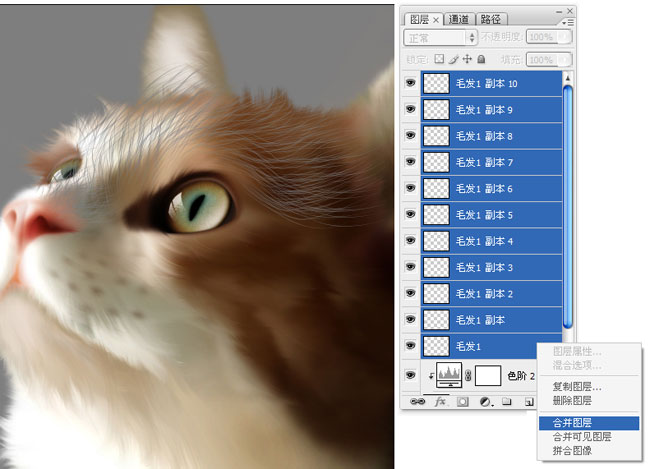Toggle visibility of 毛发1 副本 5 layer

click(x=410, y=215)
